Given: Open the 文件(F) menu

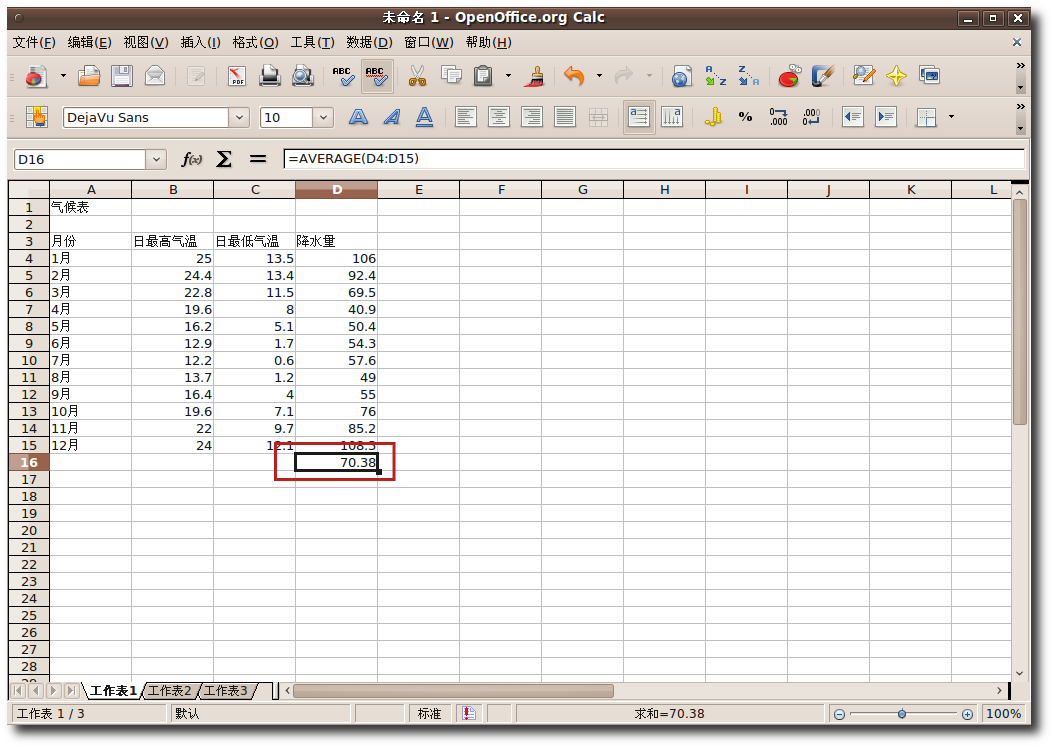Looking at the screenshot, I should (34, 42).
